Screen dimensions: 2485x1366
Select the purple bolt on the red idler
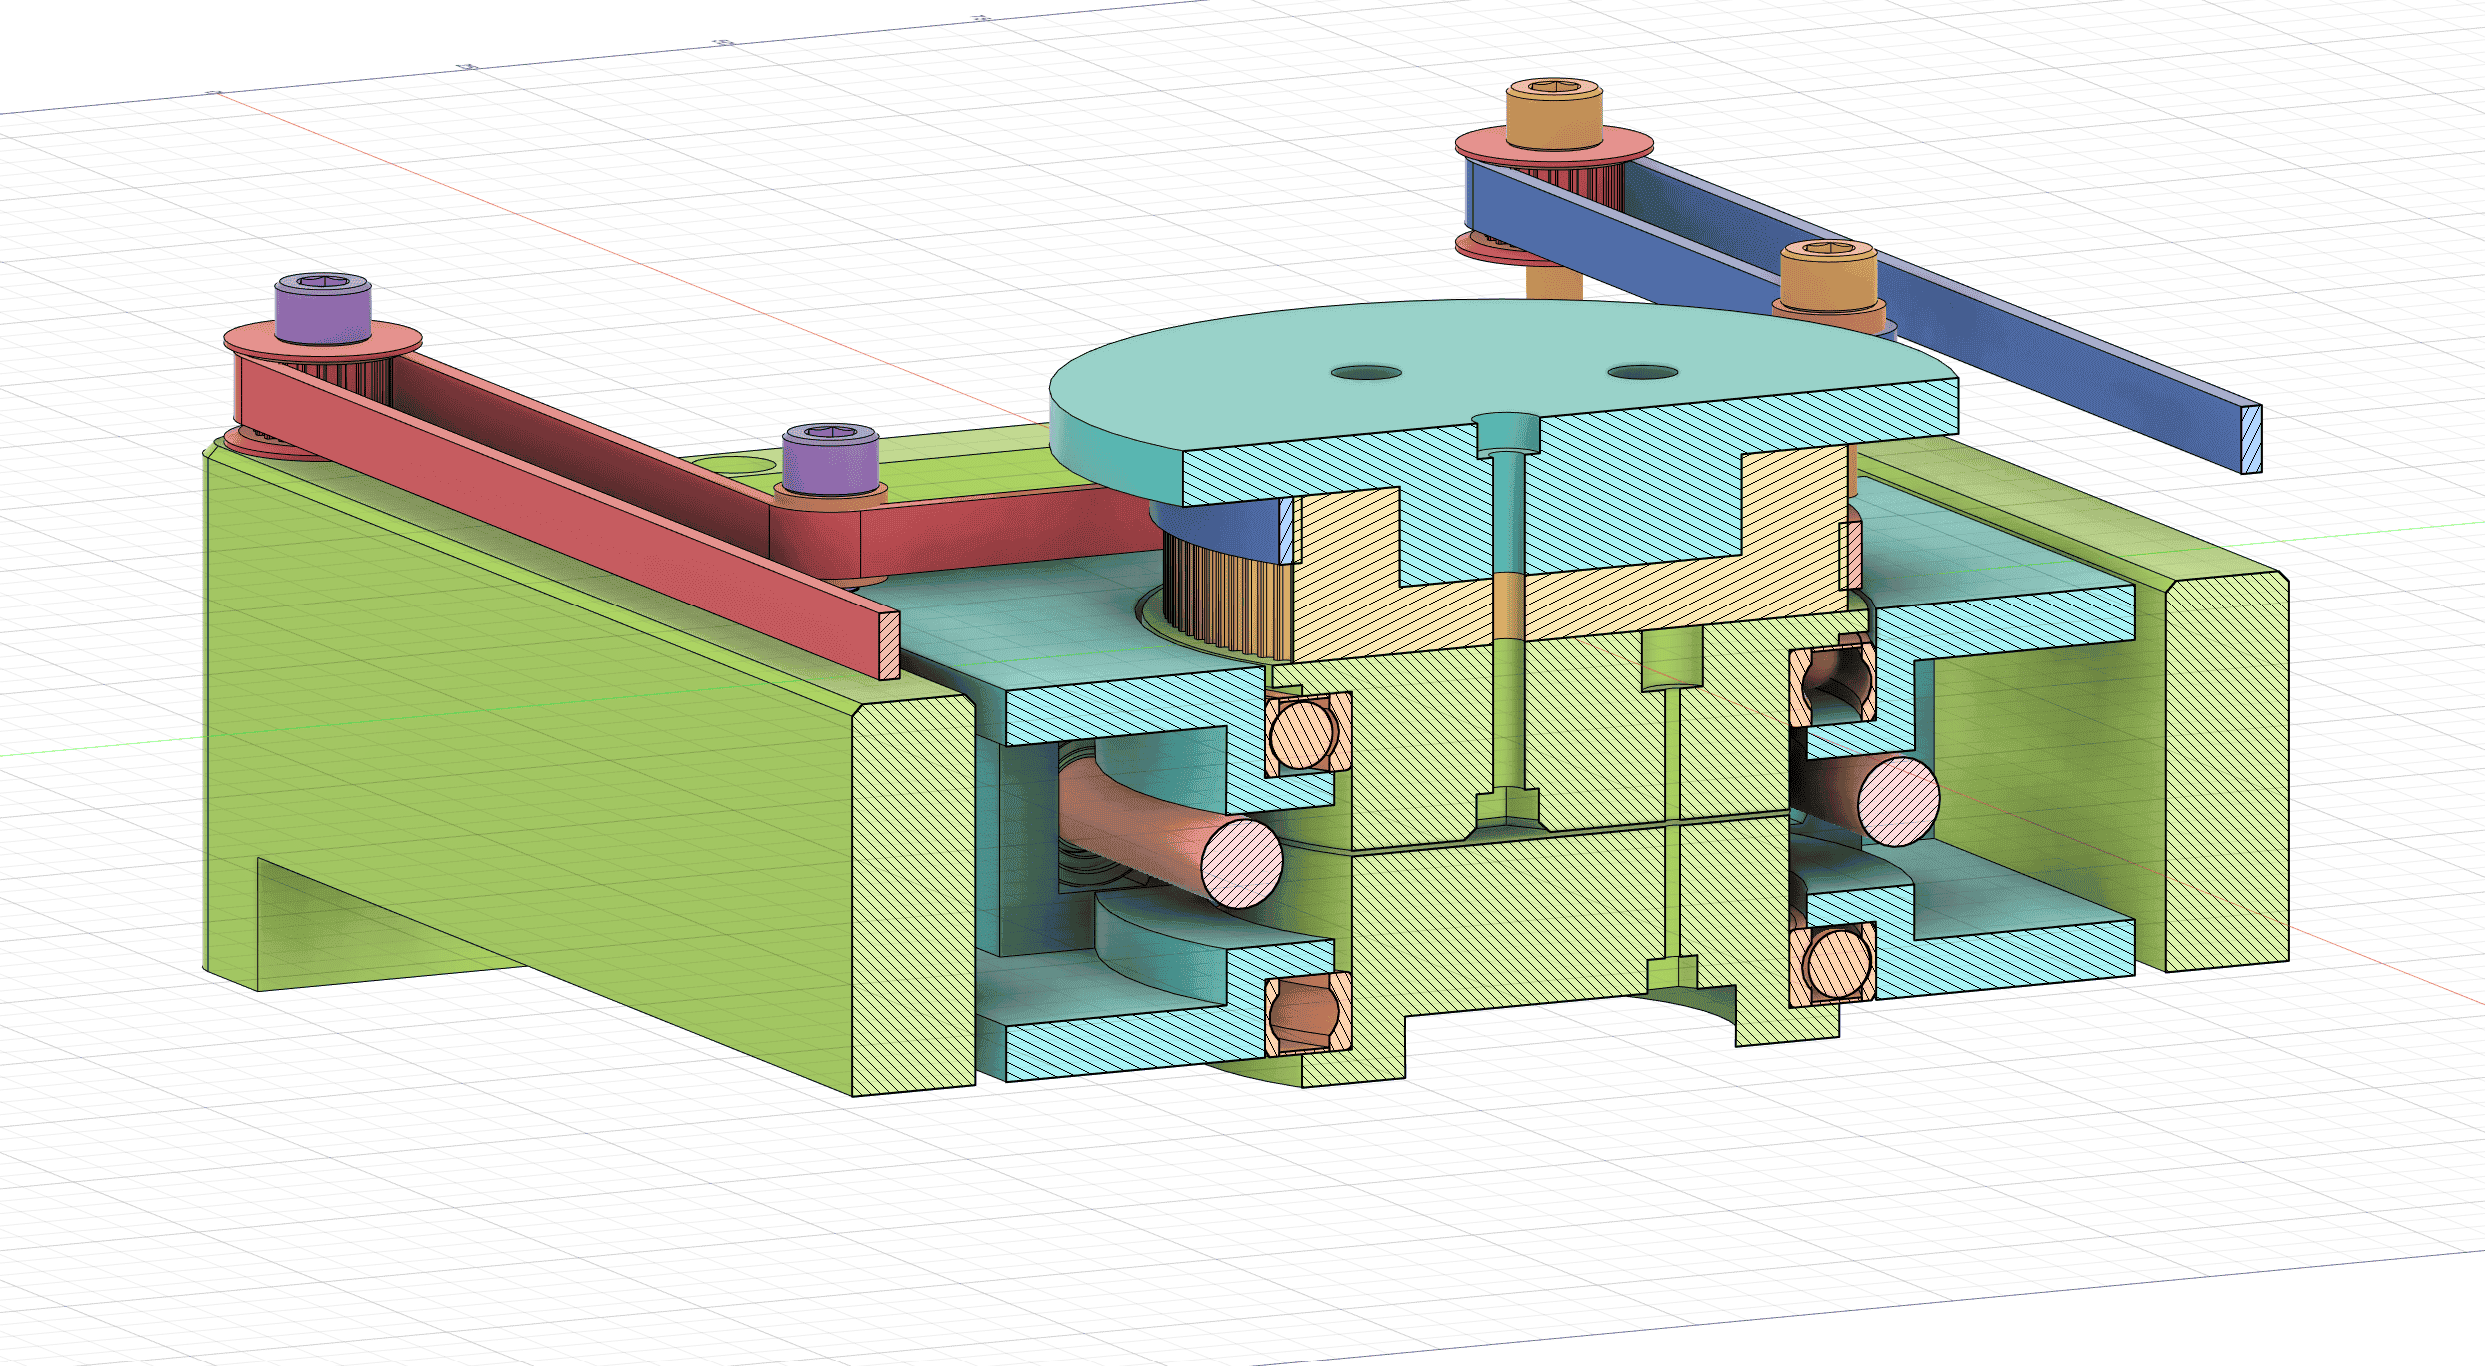click(x=830, y=460)
